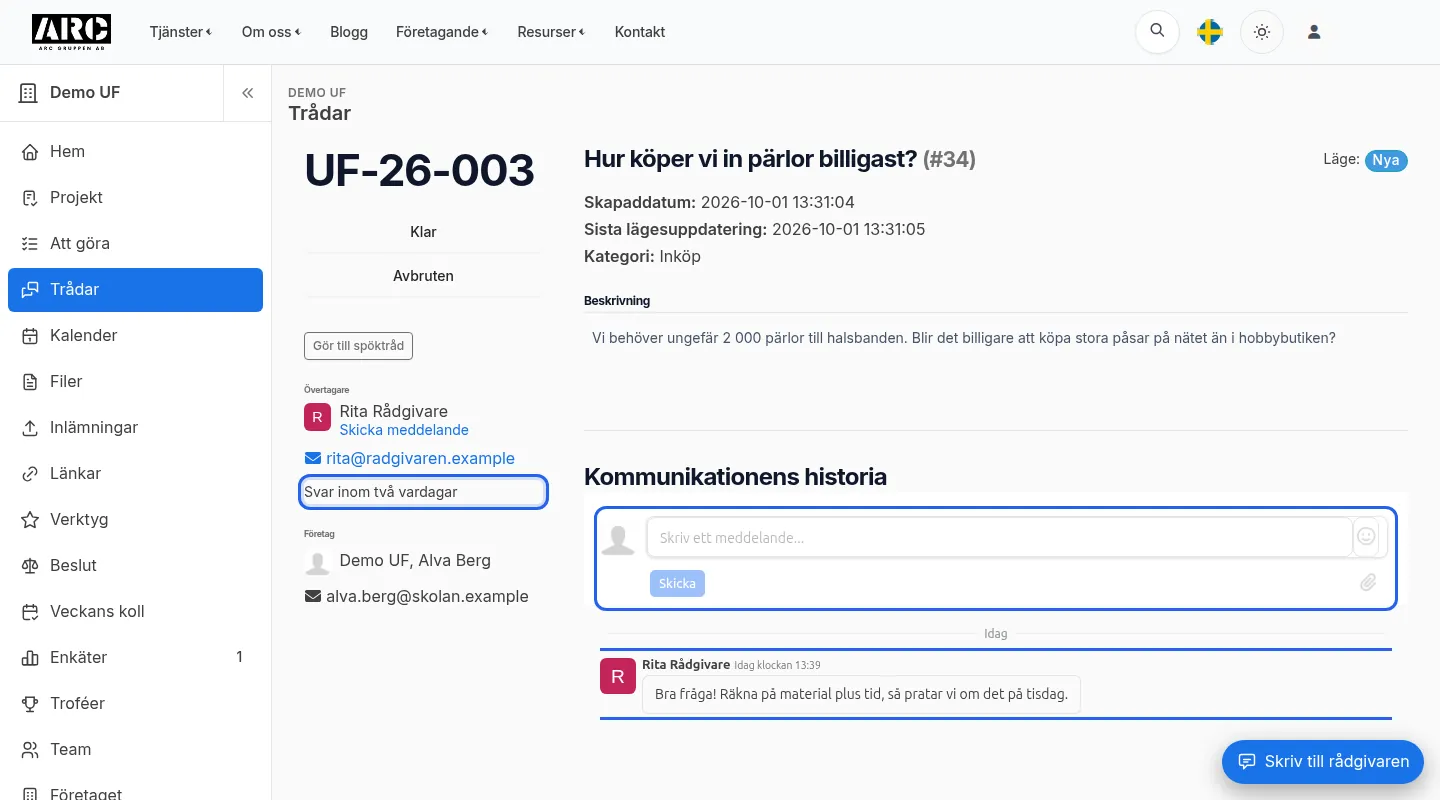
Task: Open Projekt in the sidebar
Action: click(x=135, y=197)
